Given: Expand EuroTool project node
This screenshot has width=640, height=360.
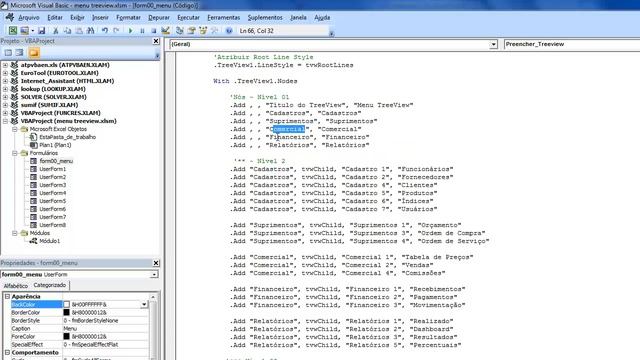Looking at the screenshot, I should pyautogui.click(x=5, y=73).
